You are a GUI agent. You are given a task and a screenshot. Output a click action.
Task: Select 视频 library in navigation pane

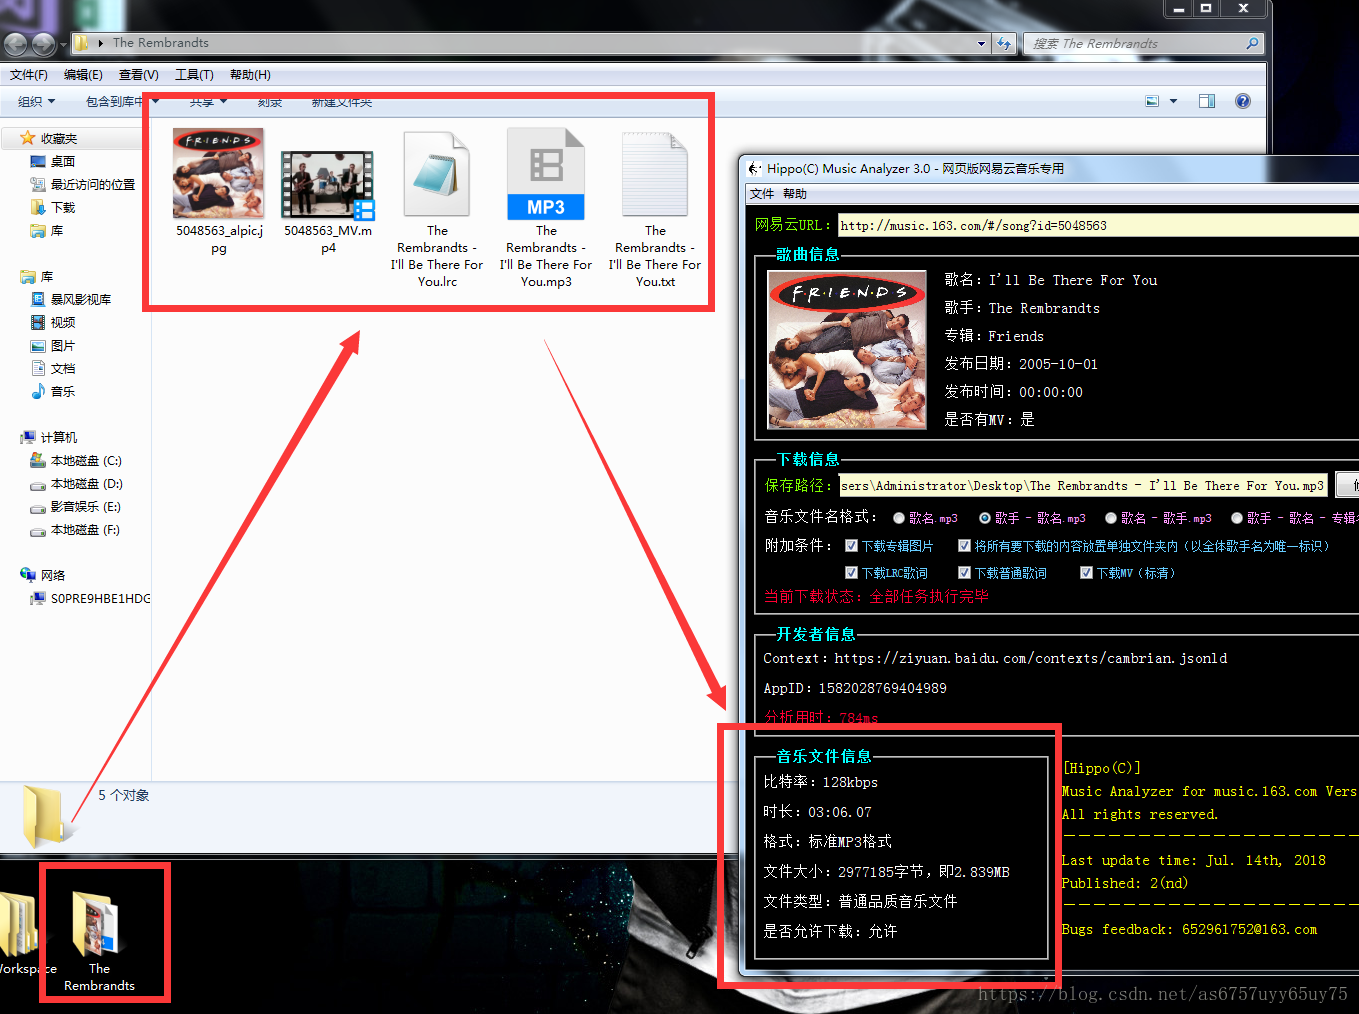point(62,323)
